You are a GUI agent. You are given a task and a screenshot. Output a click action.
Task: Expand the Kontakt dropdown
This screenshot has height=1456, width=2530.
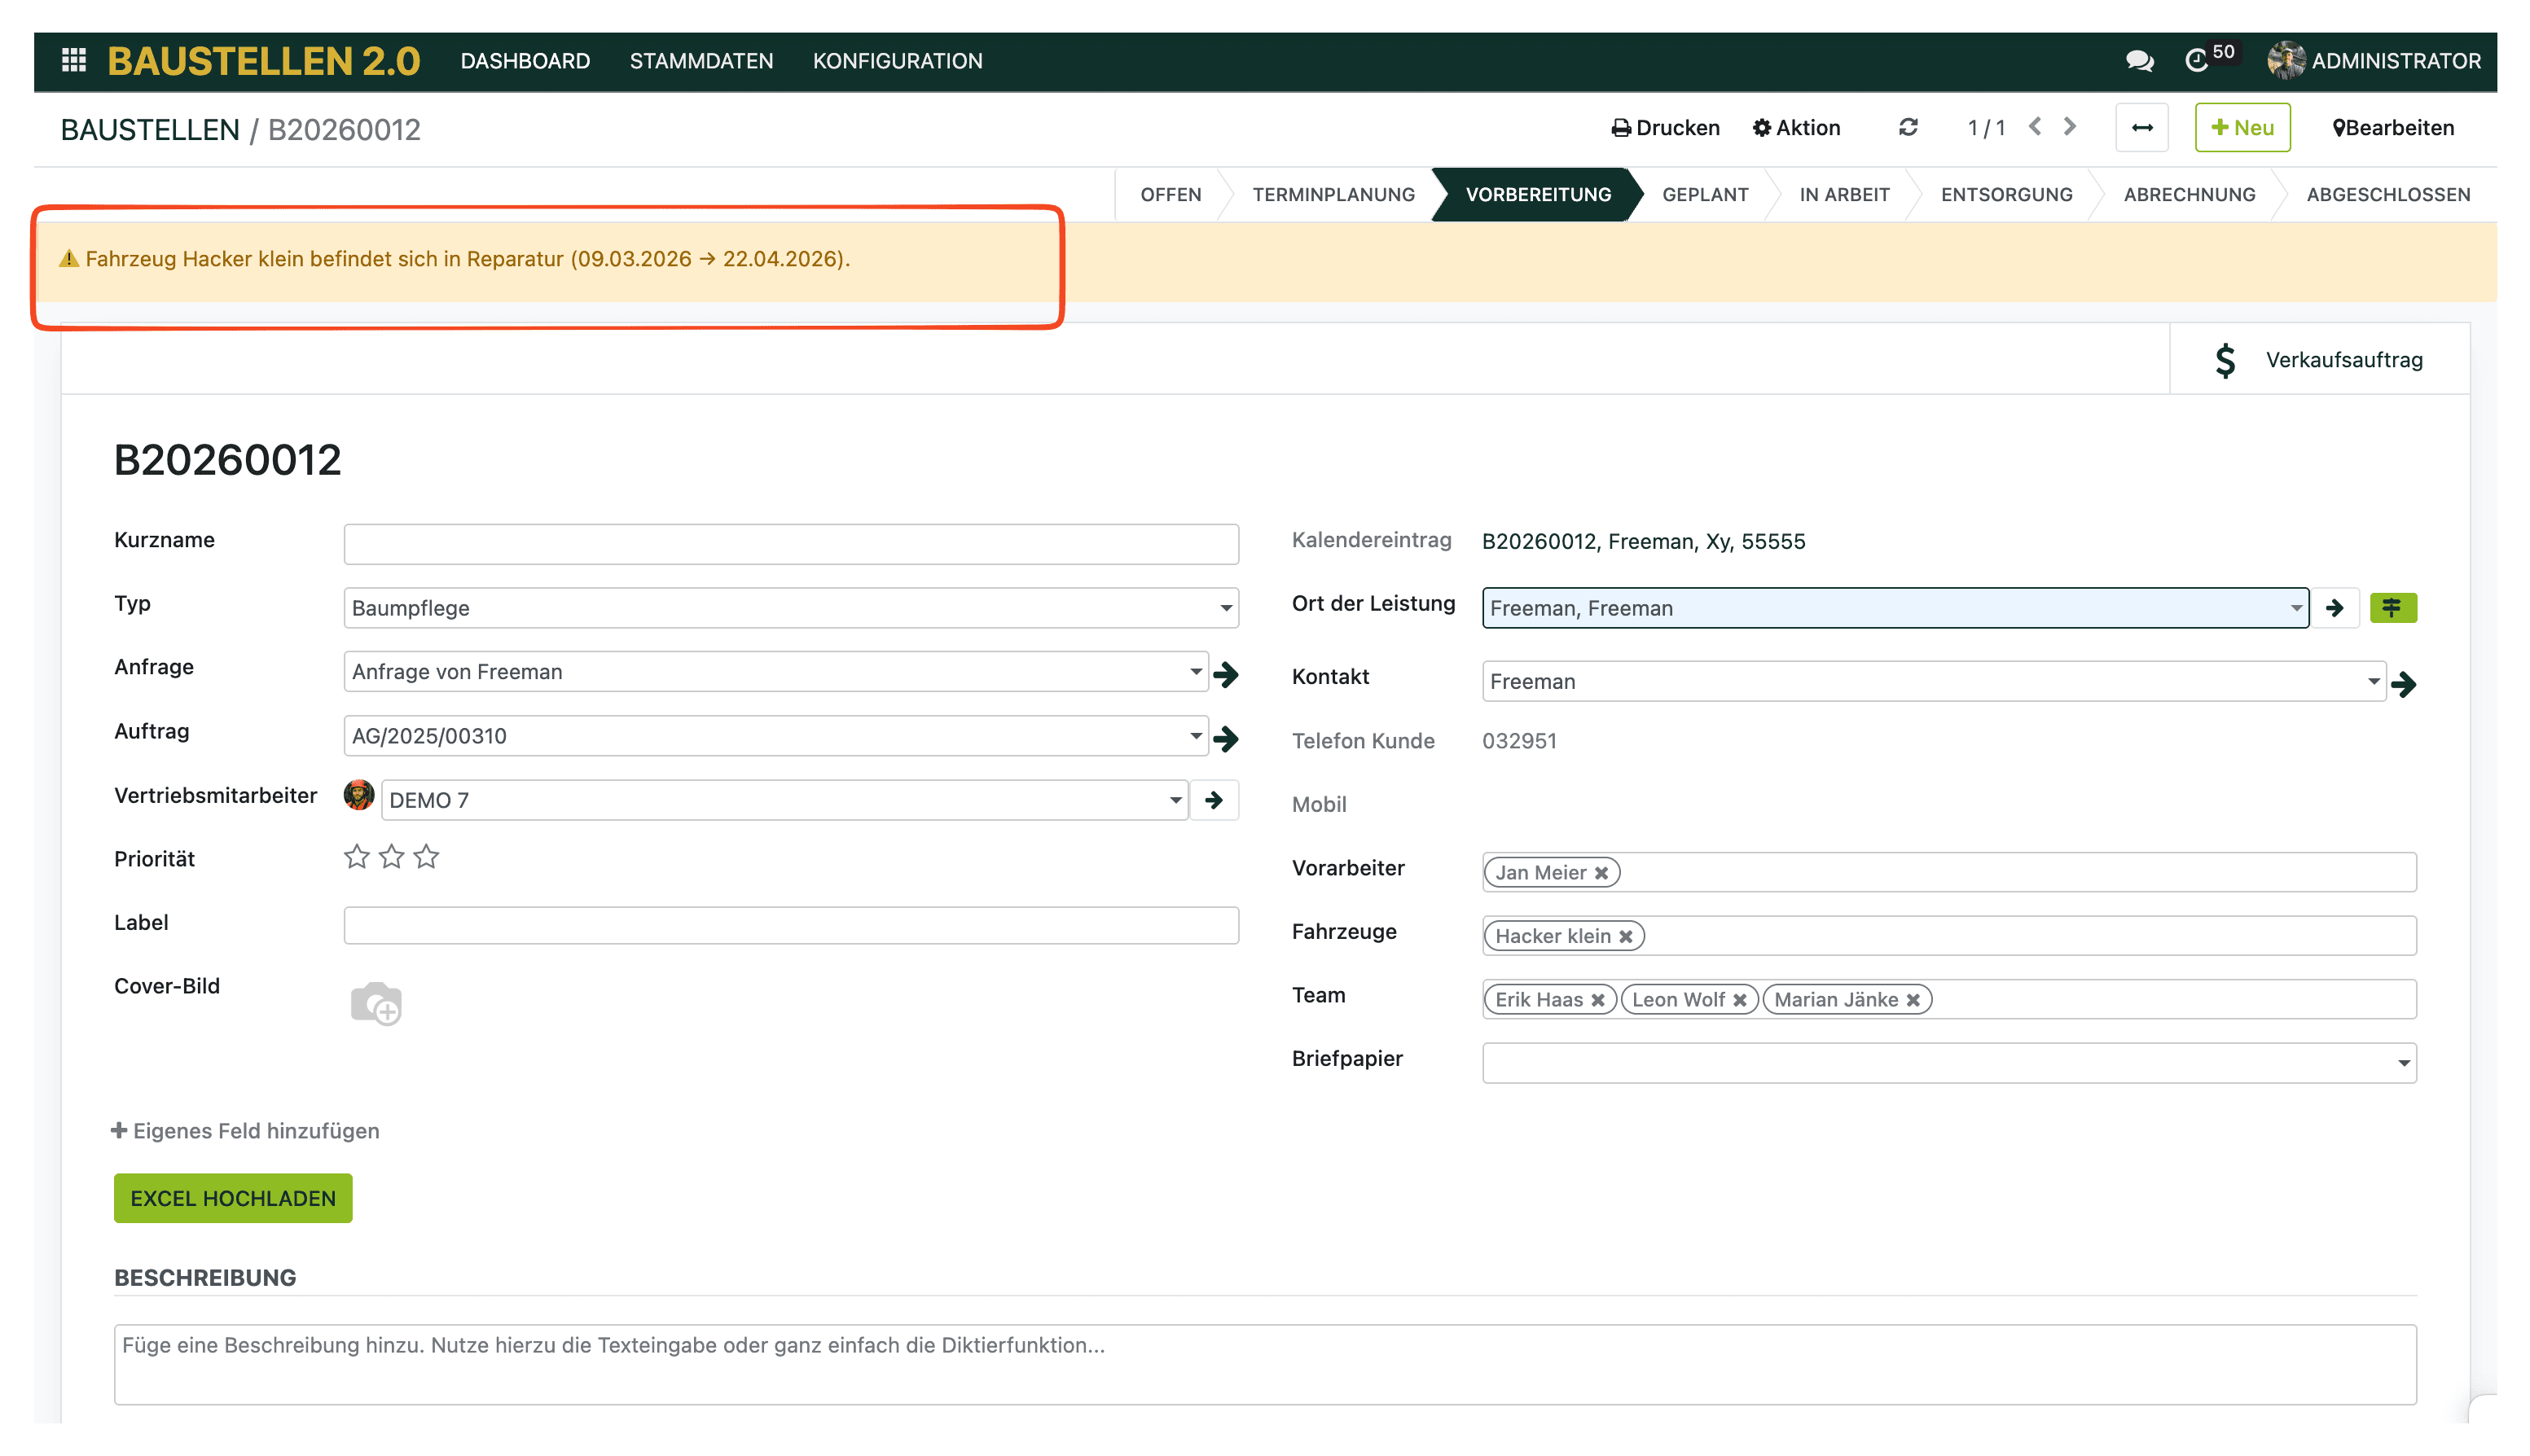2372,681
